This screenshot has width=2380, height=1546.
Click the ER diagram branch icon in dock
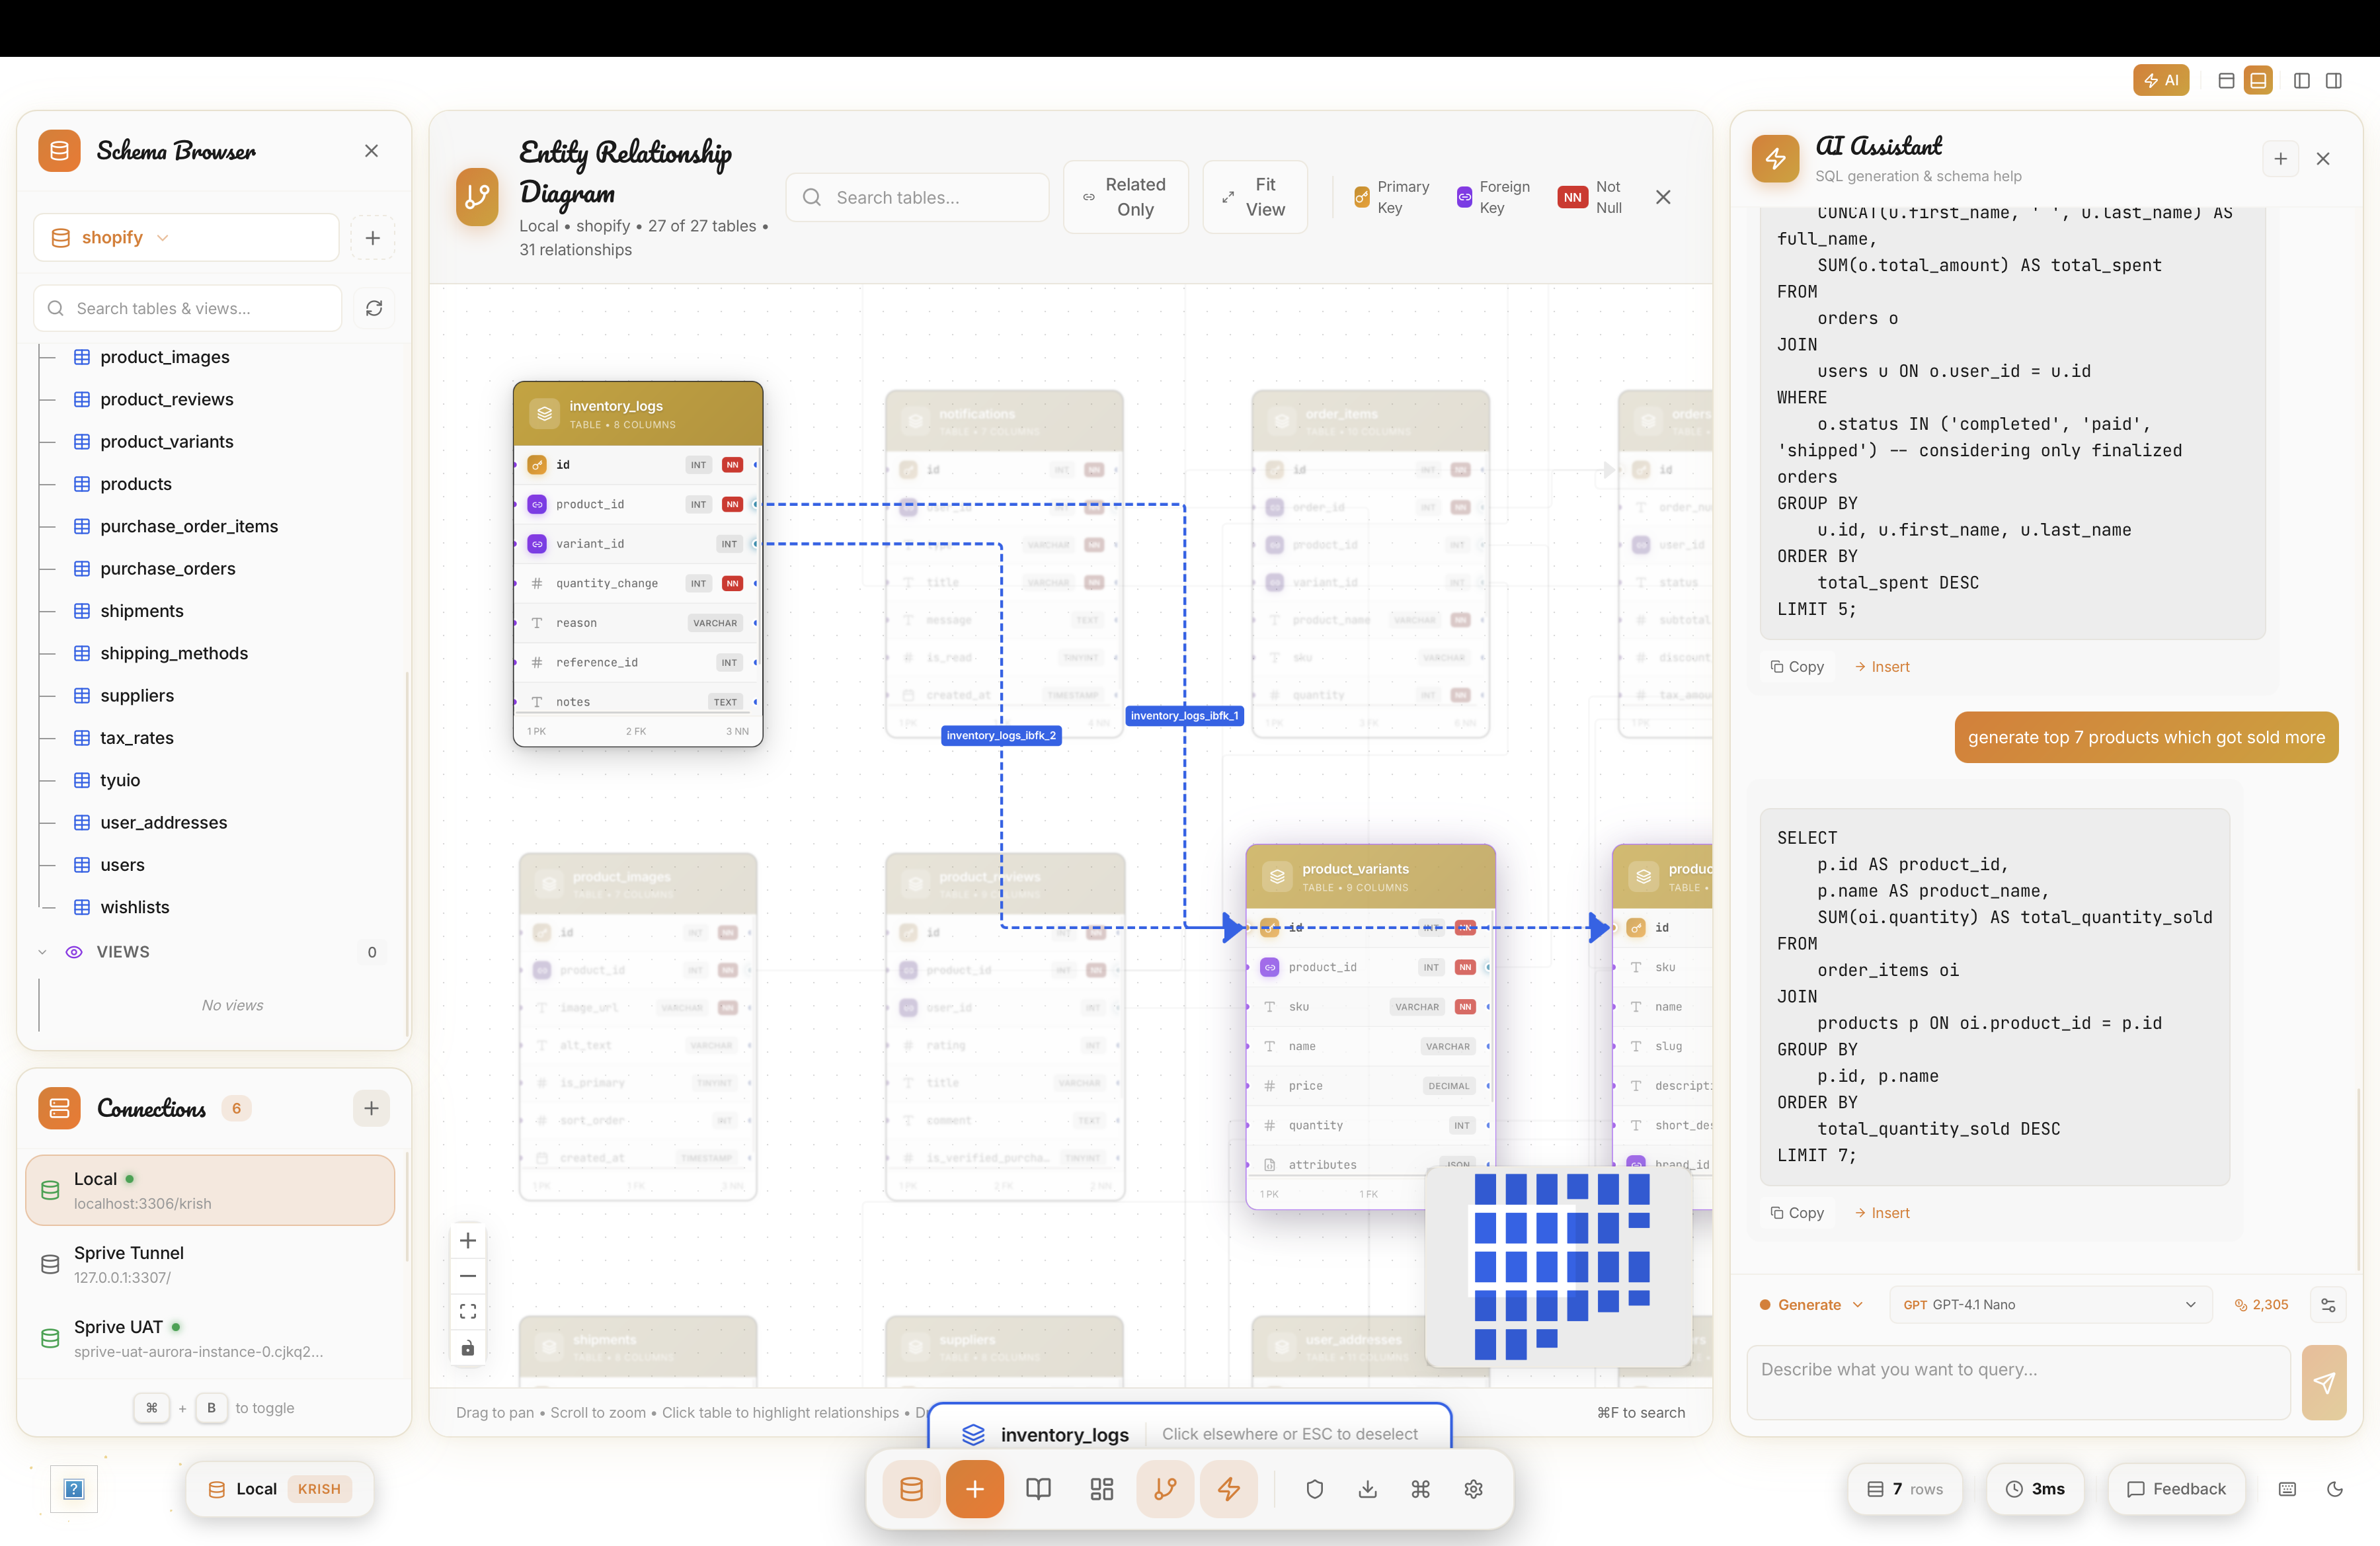[1165, 1489]
